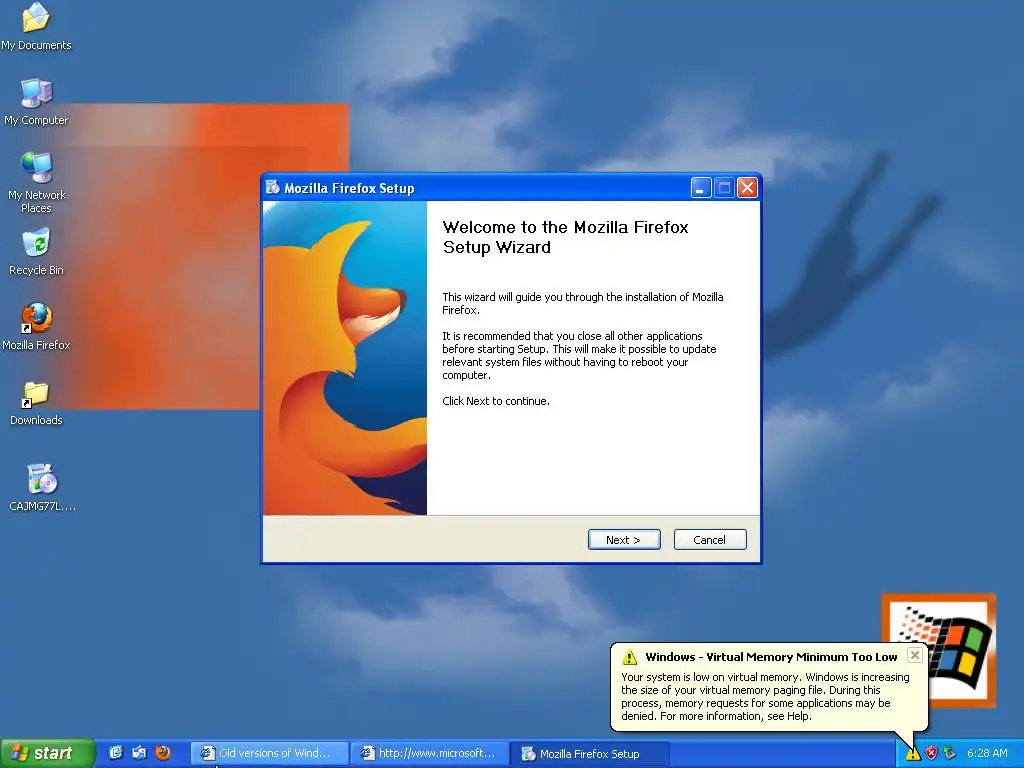Screen dimensions: 1024x768
Task: Open red Security Center shield tray icon
Action: [931, 754]
